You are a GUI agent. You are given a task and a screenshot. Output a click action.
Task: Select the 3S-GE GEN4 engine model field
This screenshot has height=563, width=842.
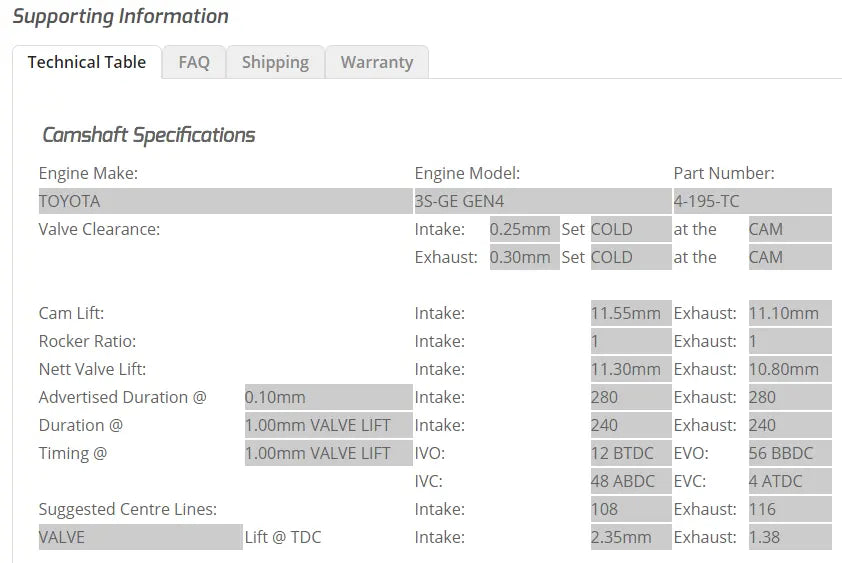(543, 201)
